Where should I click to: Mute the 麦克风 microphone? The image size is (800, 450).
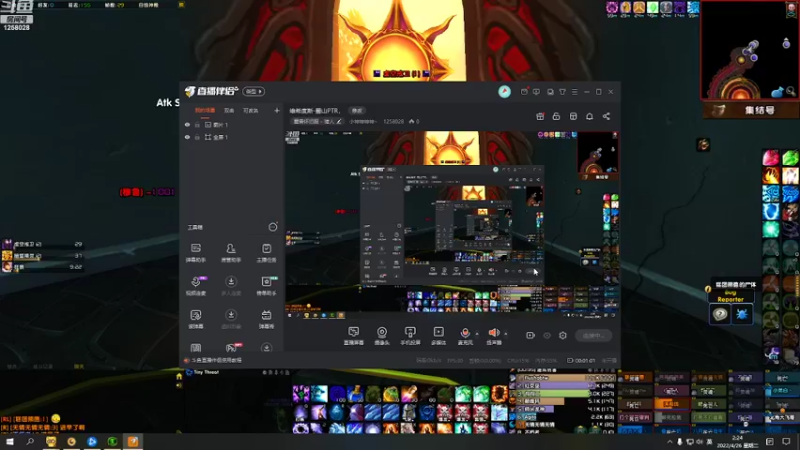pos(465,336)
